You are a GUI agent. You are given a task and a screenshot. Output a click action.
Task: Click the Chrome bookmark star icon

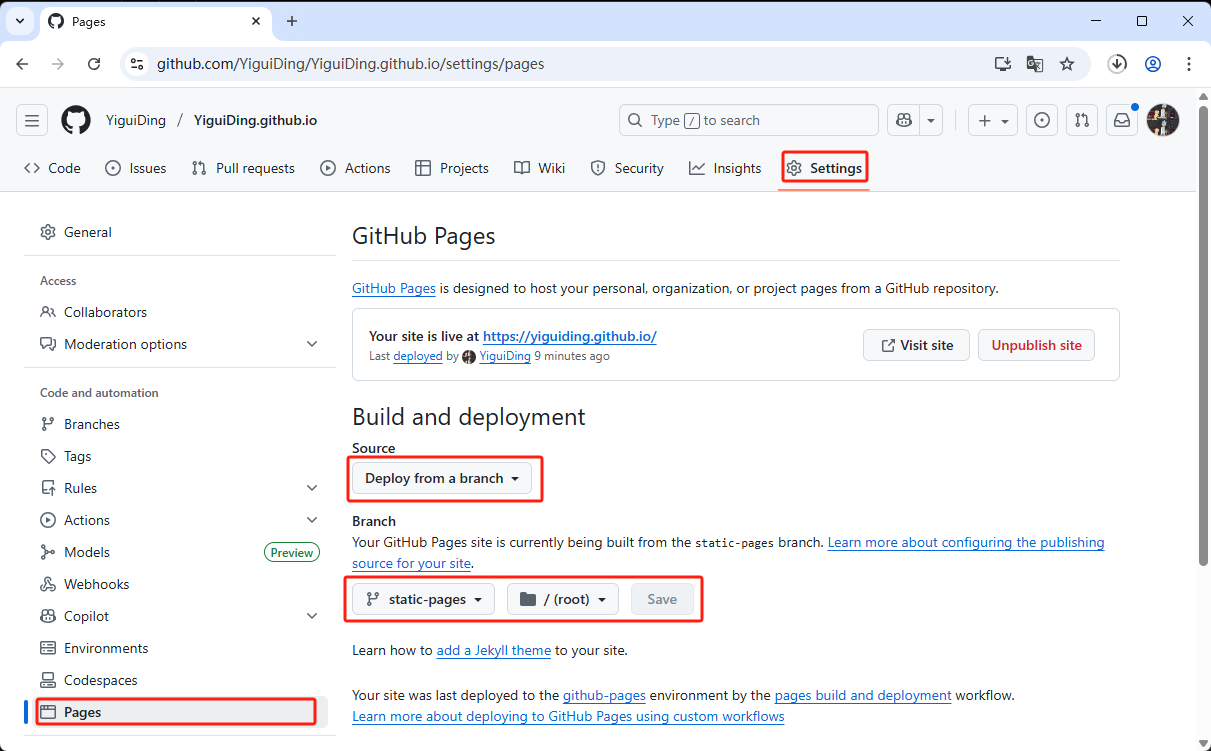[1067, 64]
